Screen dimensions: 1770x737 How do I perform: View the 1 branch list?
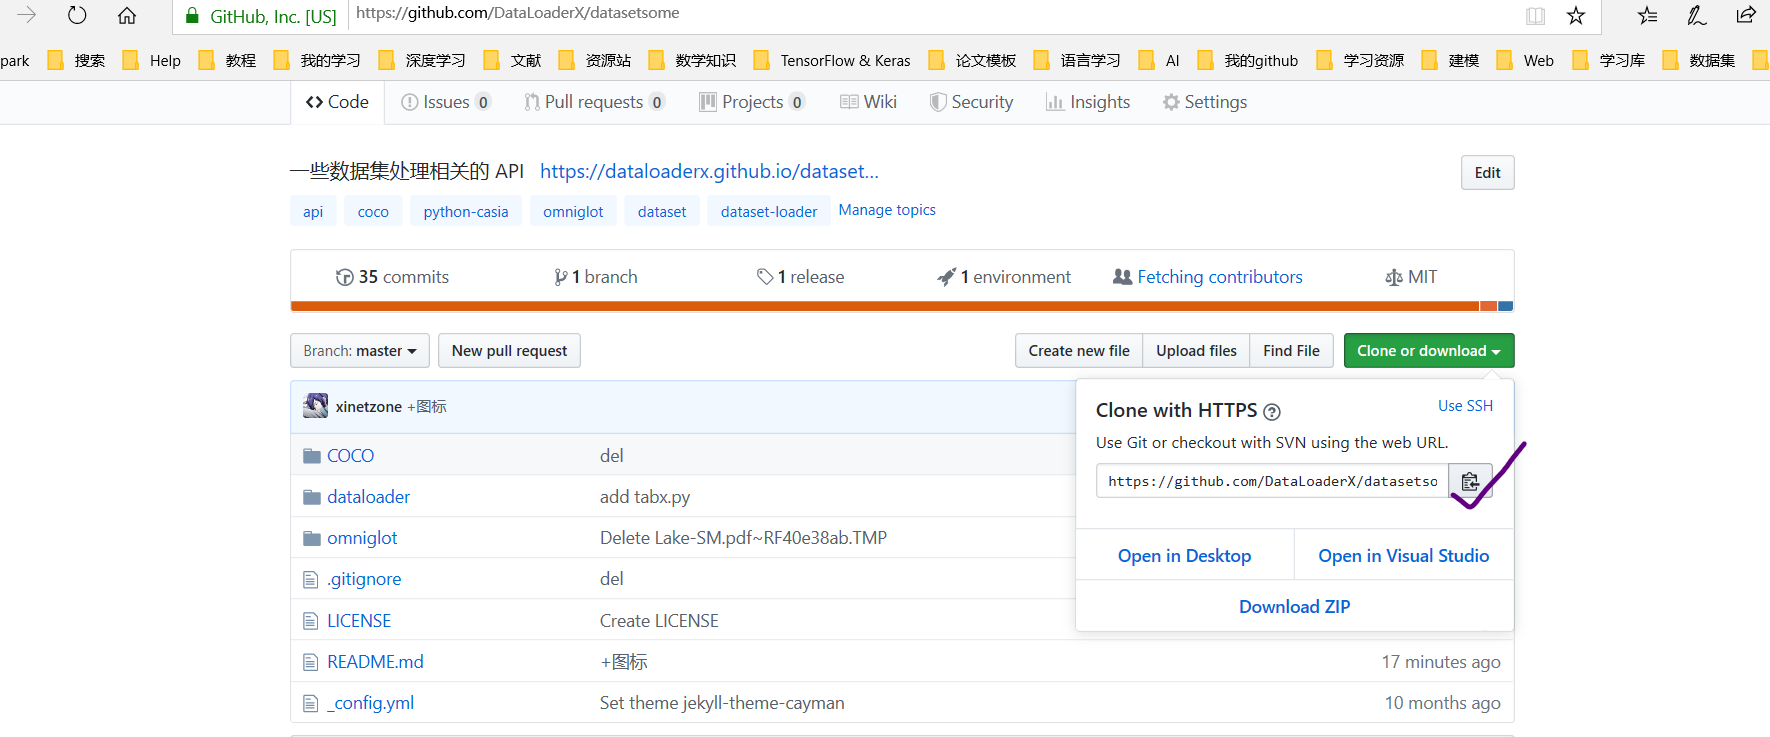click(x=596, y=277)
